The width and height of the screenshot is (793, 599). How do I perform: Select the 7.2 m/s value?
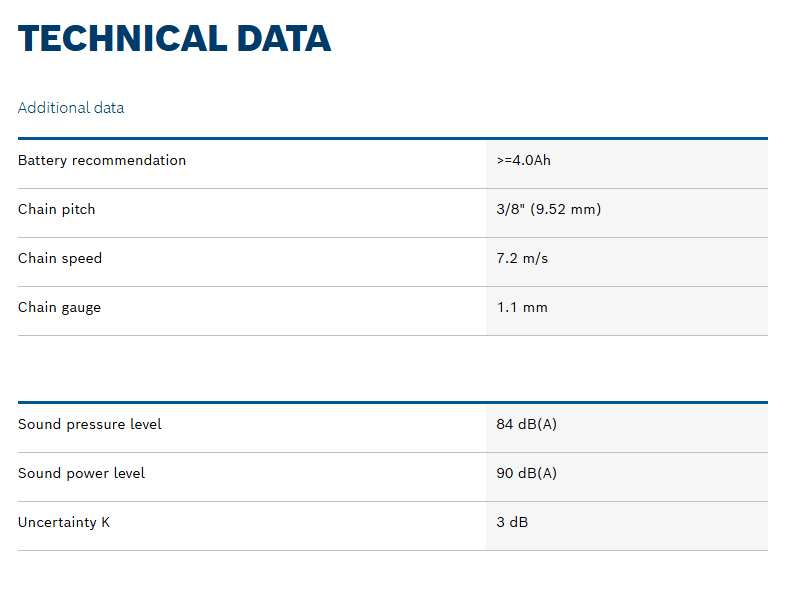tap(522, 258)
